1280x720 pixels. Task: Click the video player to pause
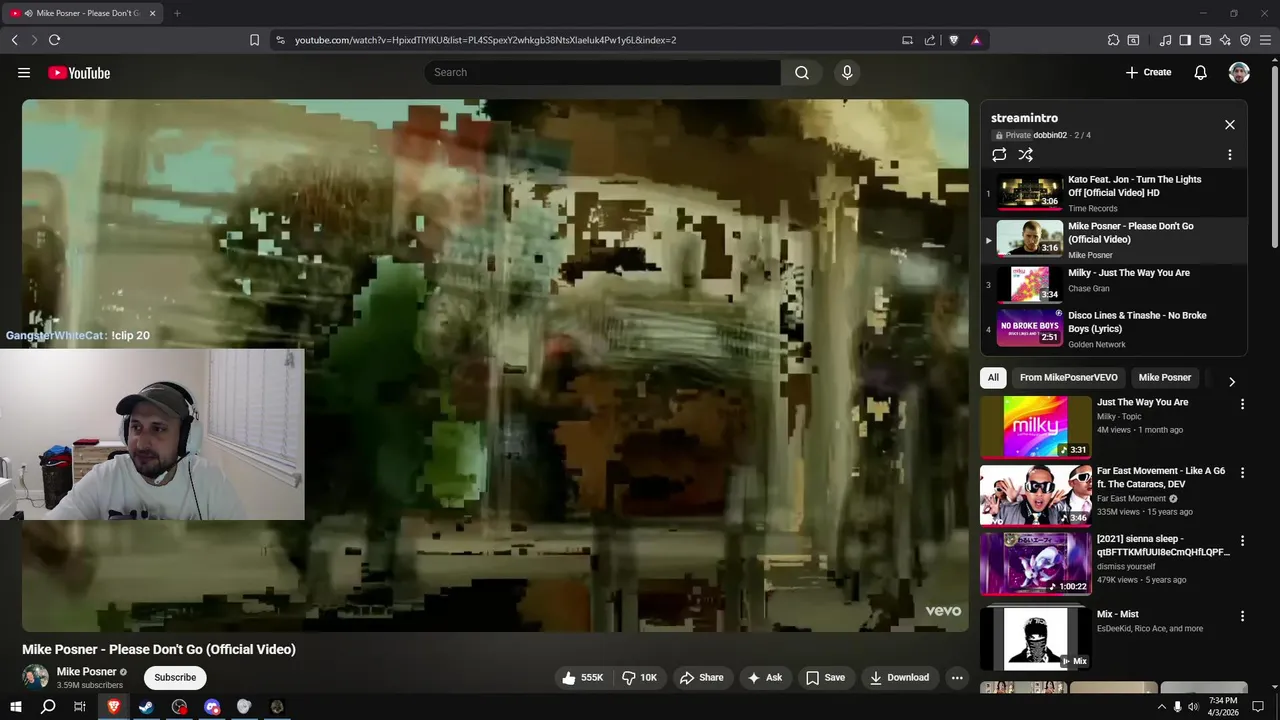(x=495, y=365)
